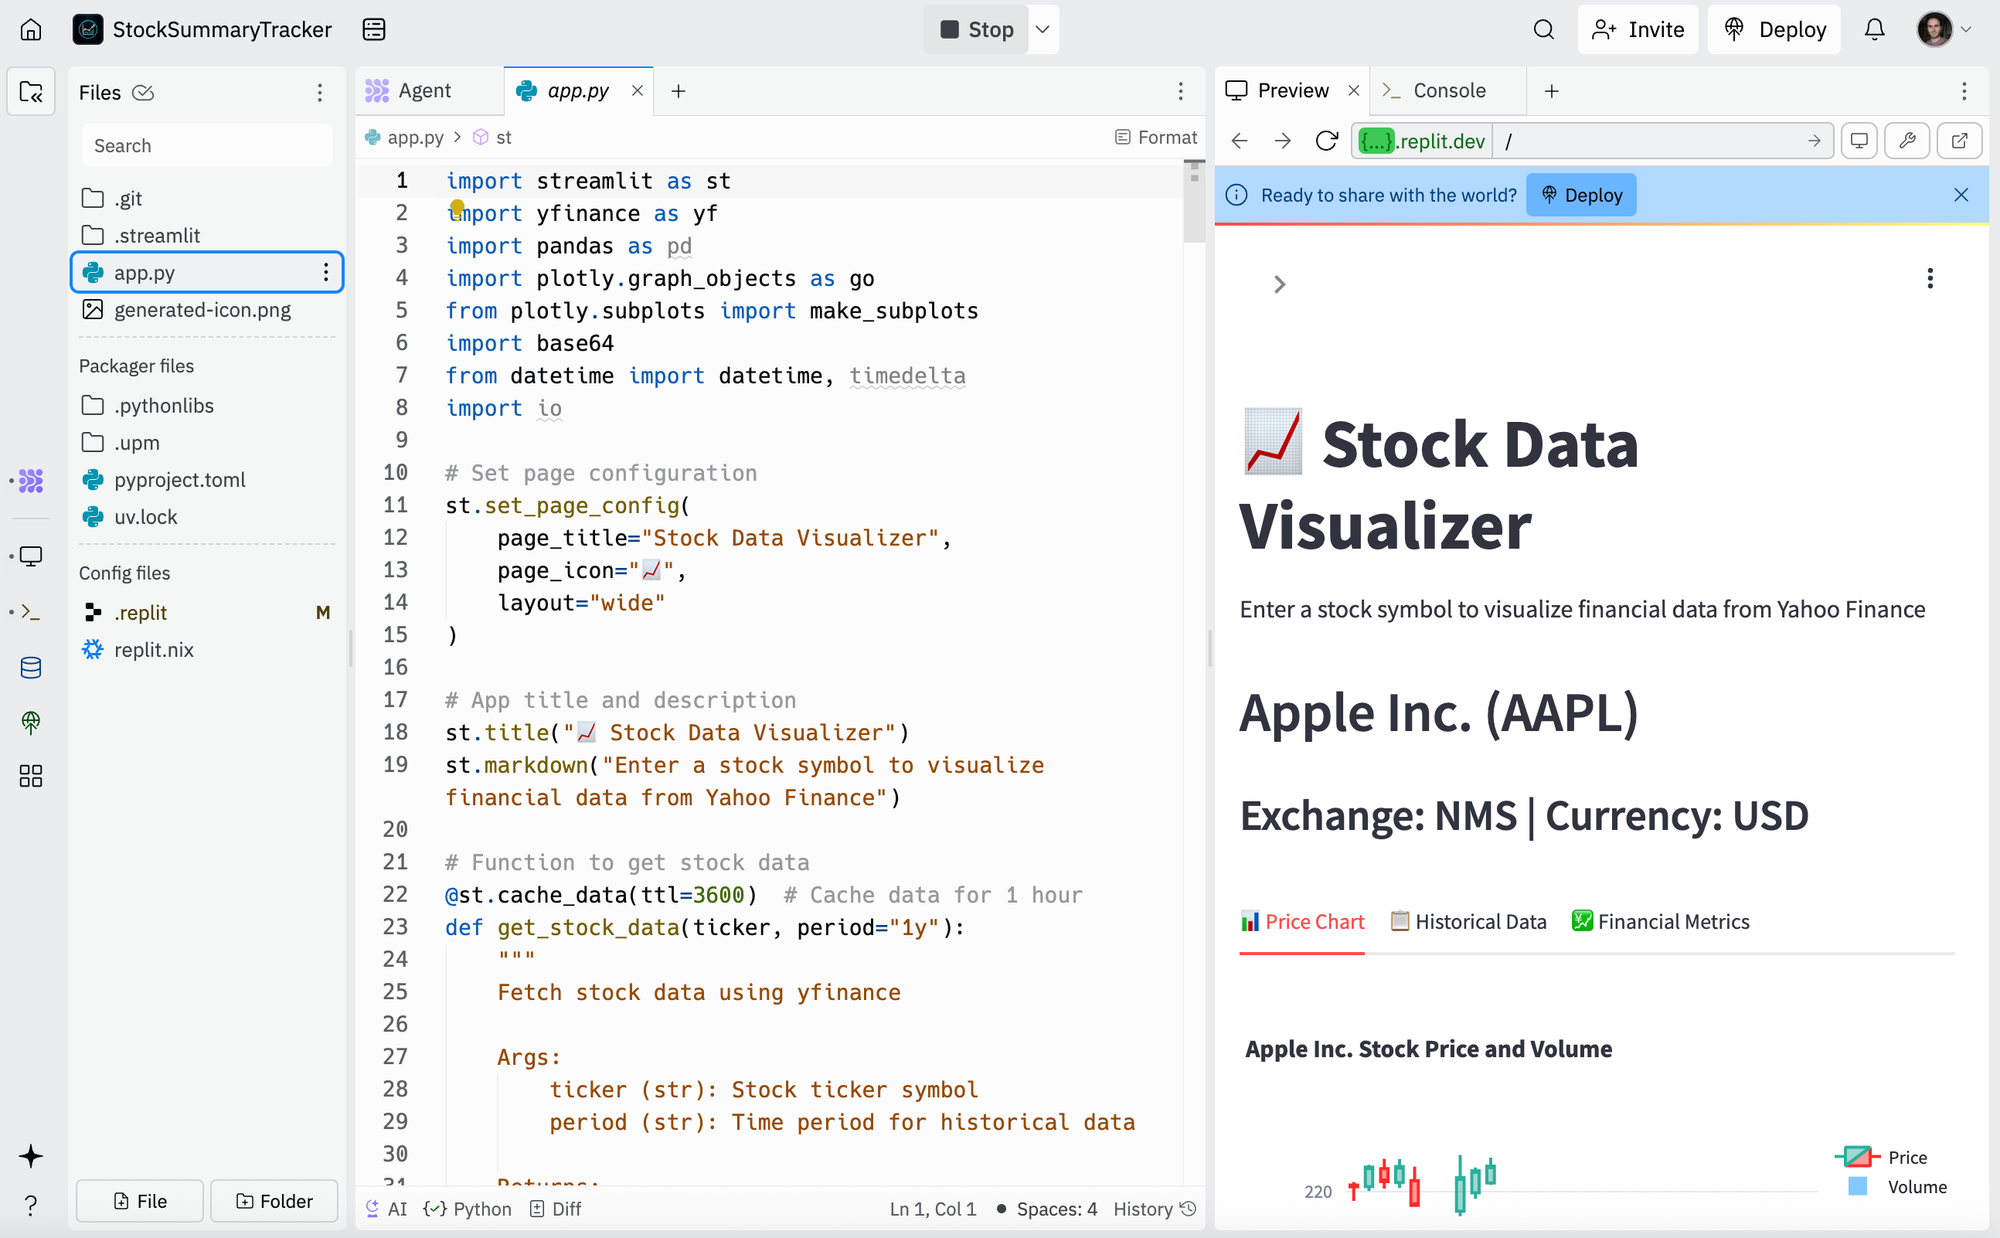Open notifications bell icon
The width and height of the screenshot is (2000, 1238).
coord(1874,29)
